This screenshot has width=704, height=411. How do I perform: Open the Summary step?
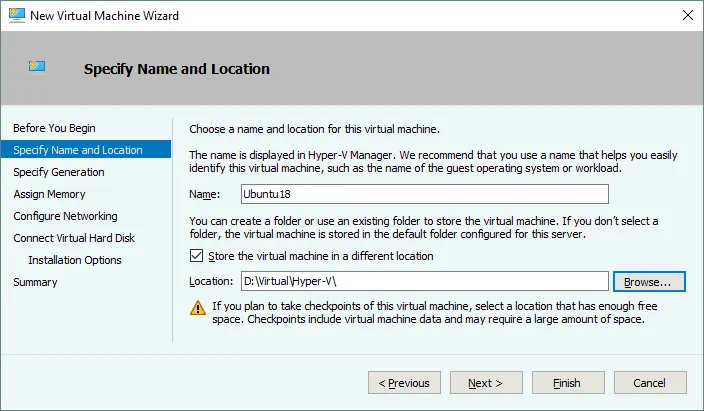(x=35, y=282)
